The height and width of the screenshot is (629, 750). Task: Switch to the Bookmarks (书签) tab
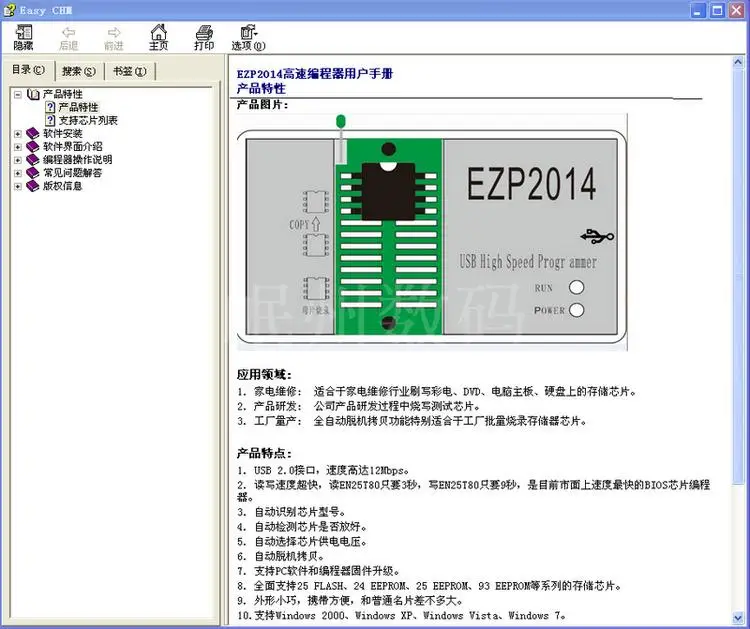click(129, 71)
